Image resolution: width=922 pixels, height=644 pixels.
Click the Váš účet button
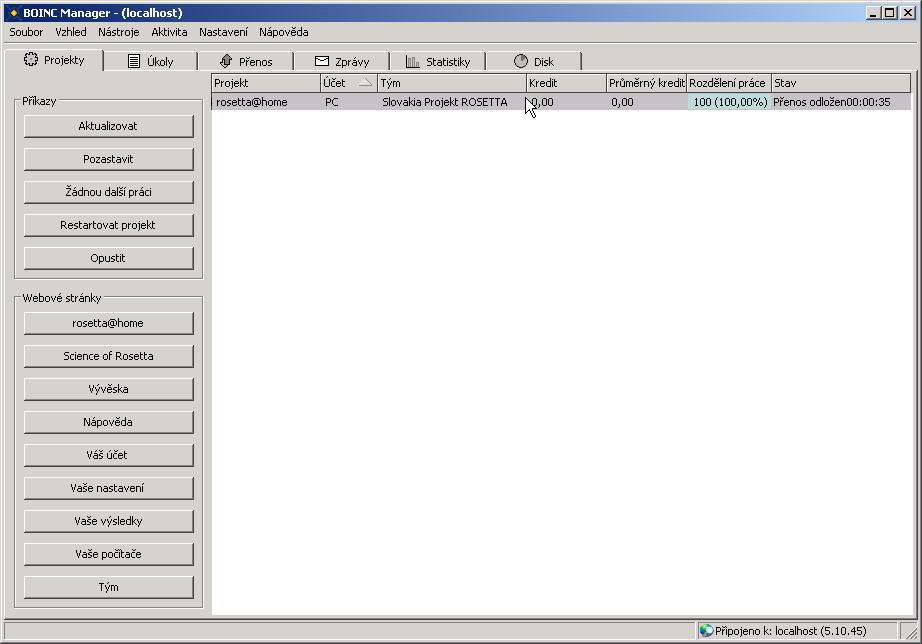108,455
